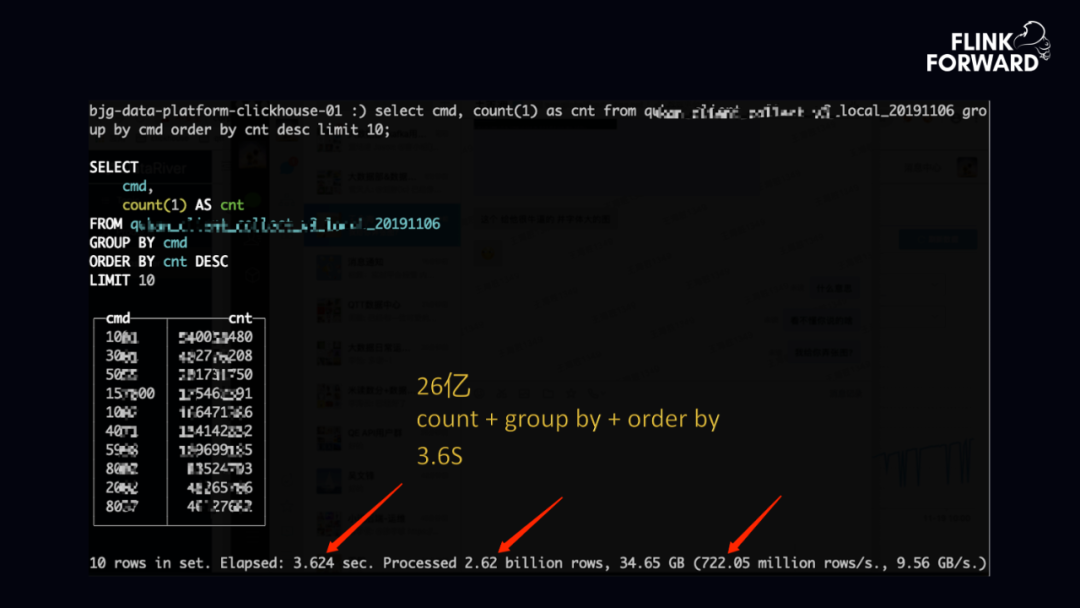The height and width of the screenshot is (608, 1080).
Task: Click the cmd column header
Action: 118,318
